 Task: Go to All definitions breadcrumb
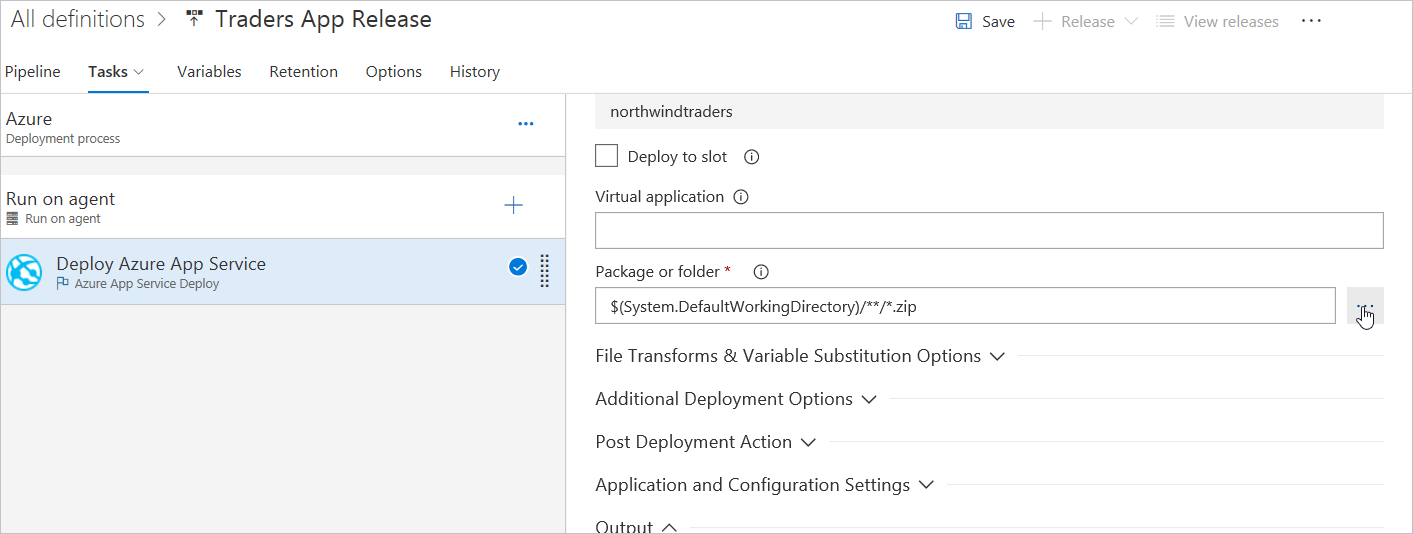click(x=78, y=19)
